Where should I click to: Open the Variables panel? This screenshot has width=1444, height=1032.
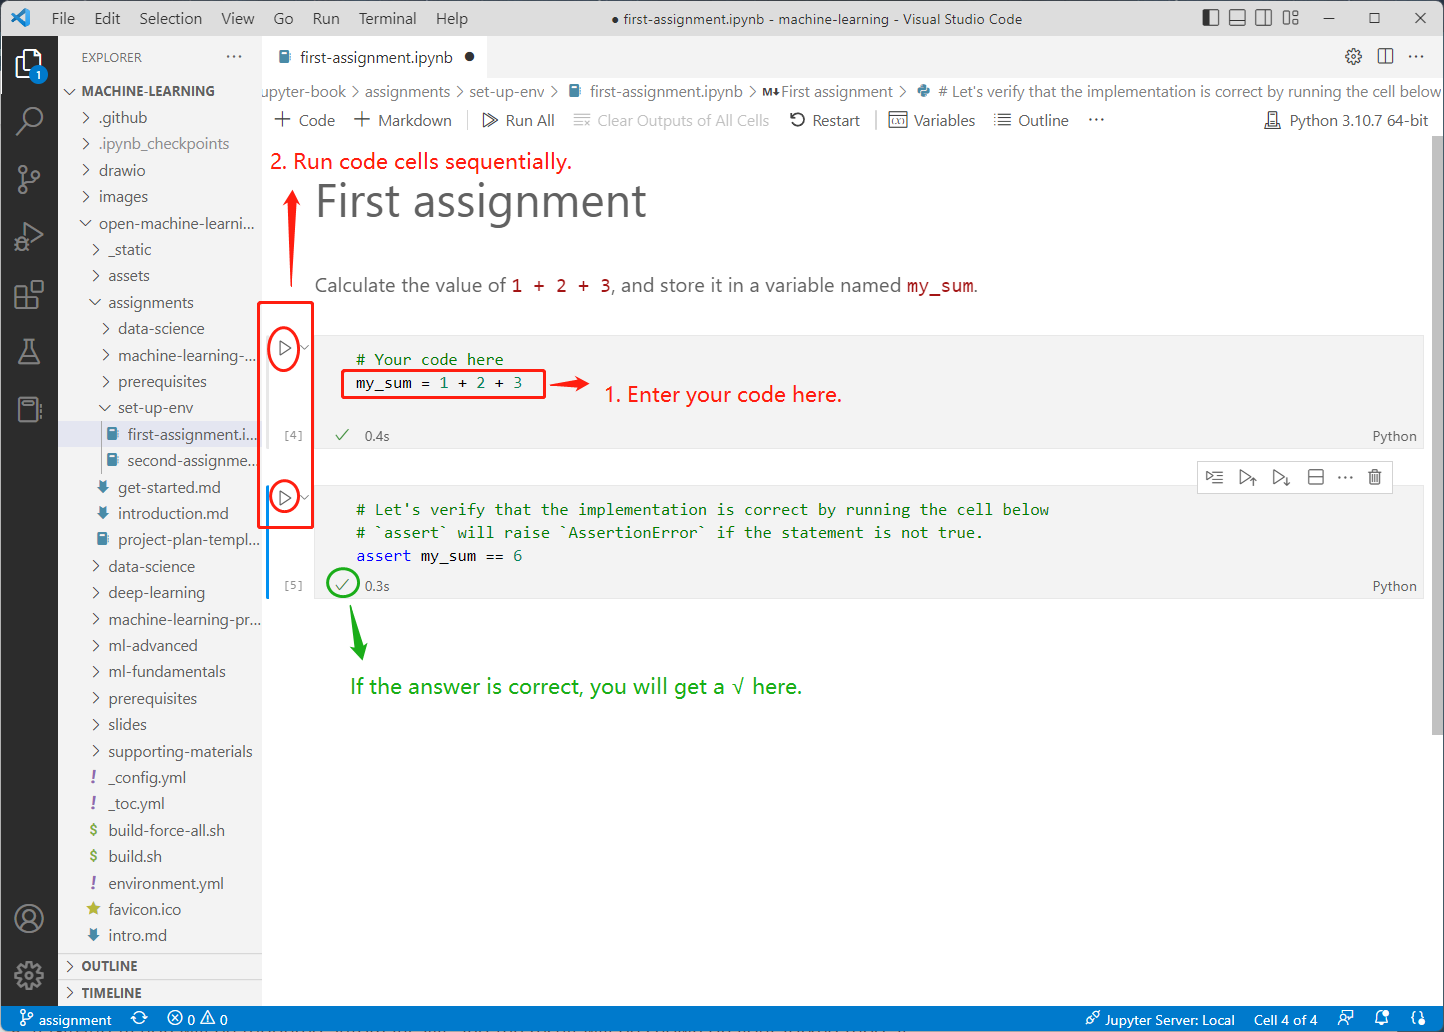(932, 120)
